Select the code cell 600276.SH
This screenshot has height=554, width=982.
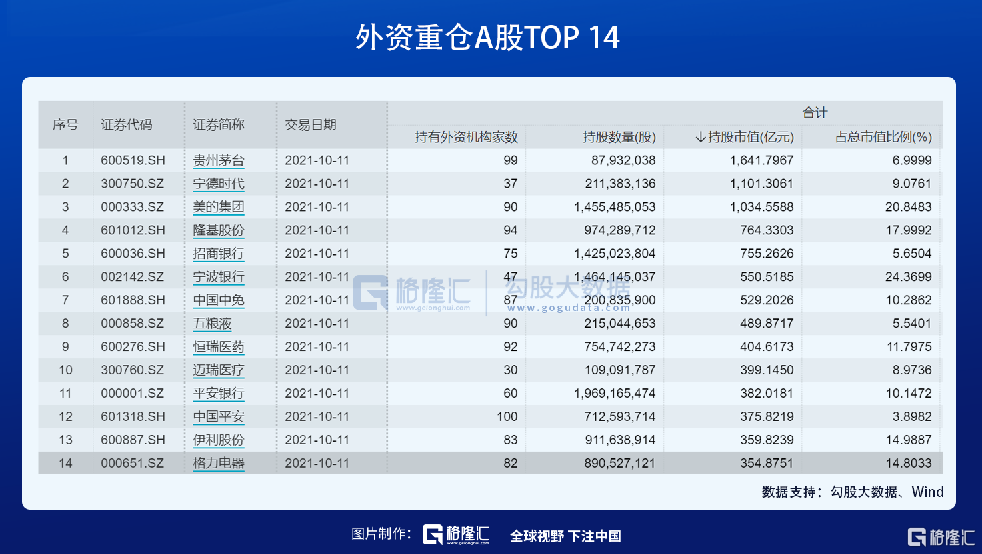point(133,347)
